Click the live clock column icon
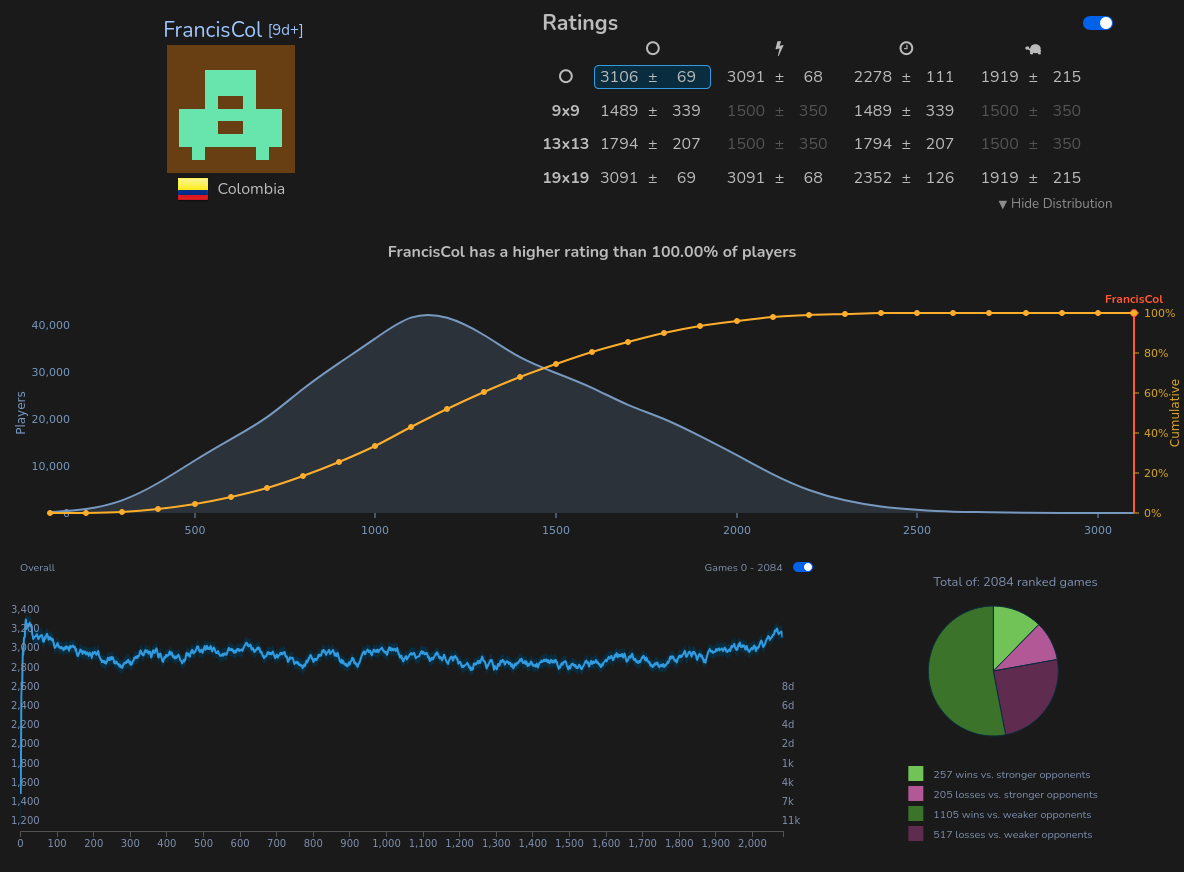The width and height of the screenshot is (1184, 872). point(906,48)
